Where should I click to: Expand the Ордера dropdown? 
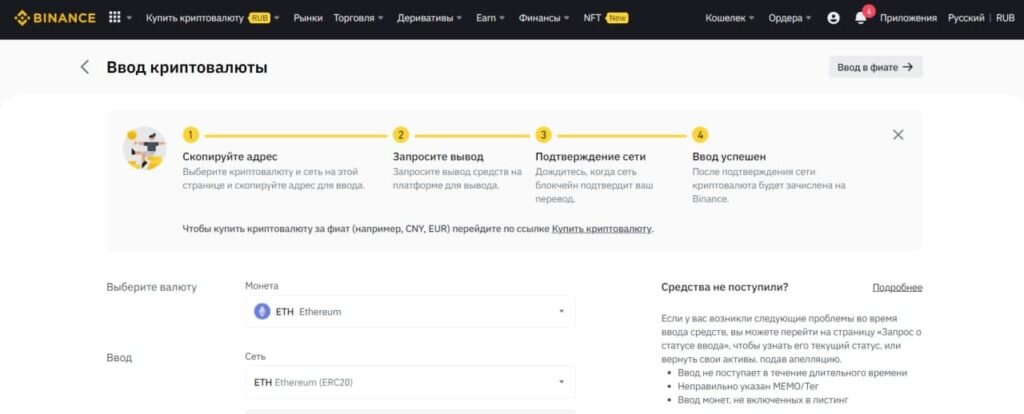(x=790, y=18)
